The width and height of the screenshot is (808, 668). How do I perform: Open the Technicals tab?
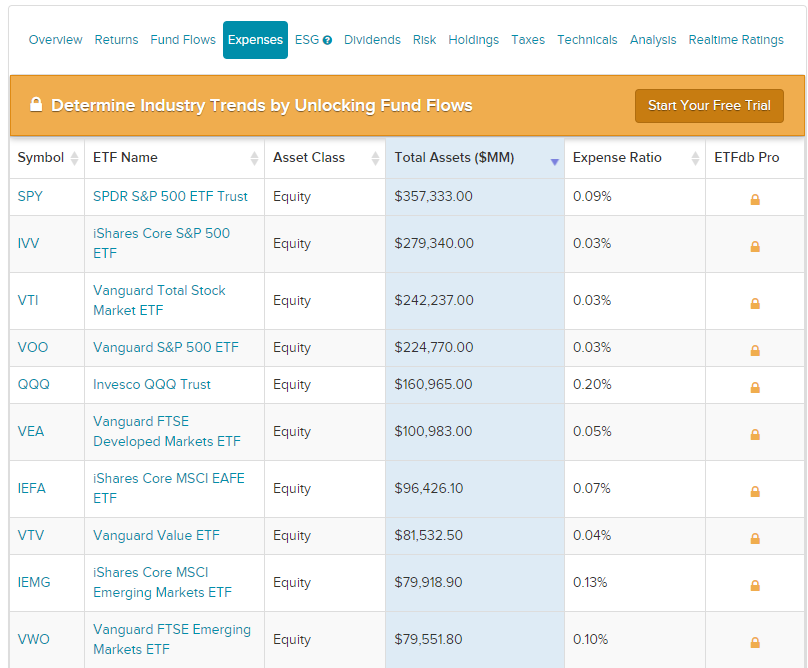click(587, 40)
